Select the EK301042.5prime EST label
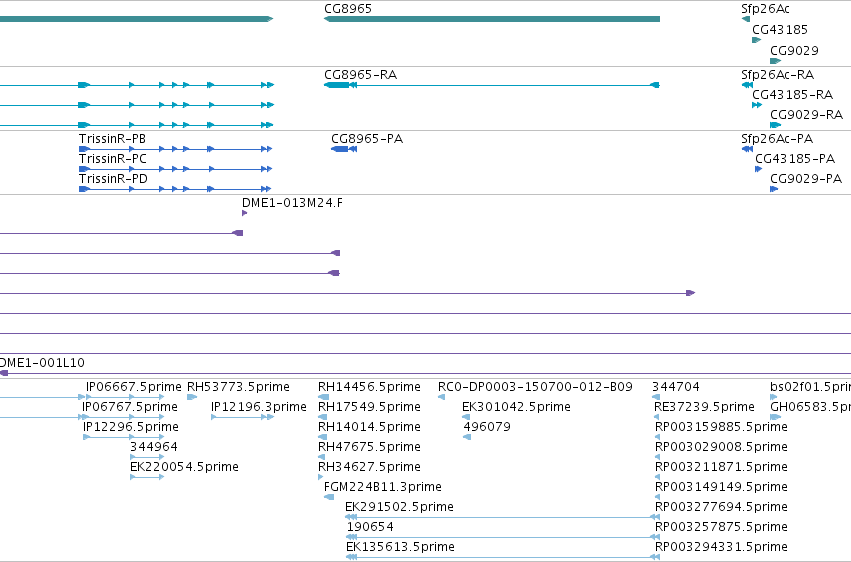The image size is (851, 562). pos(516,407)
